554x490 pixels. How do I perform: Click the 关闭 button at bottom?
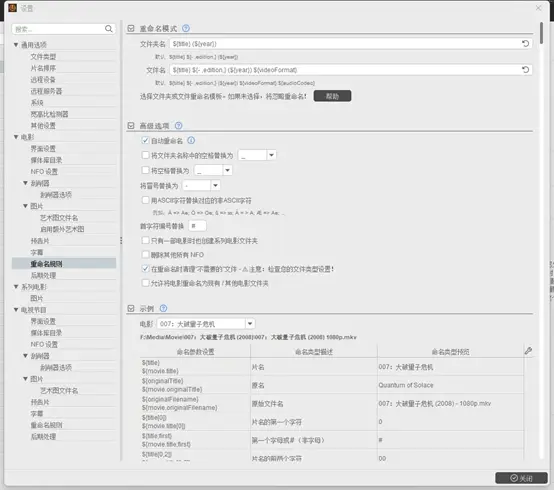(x=521, y=478)
